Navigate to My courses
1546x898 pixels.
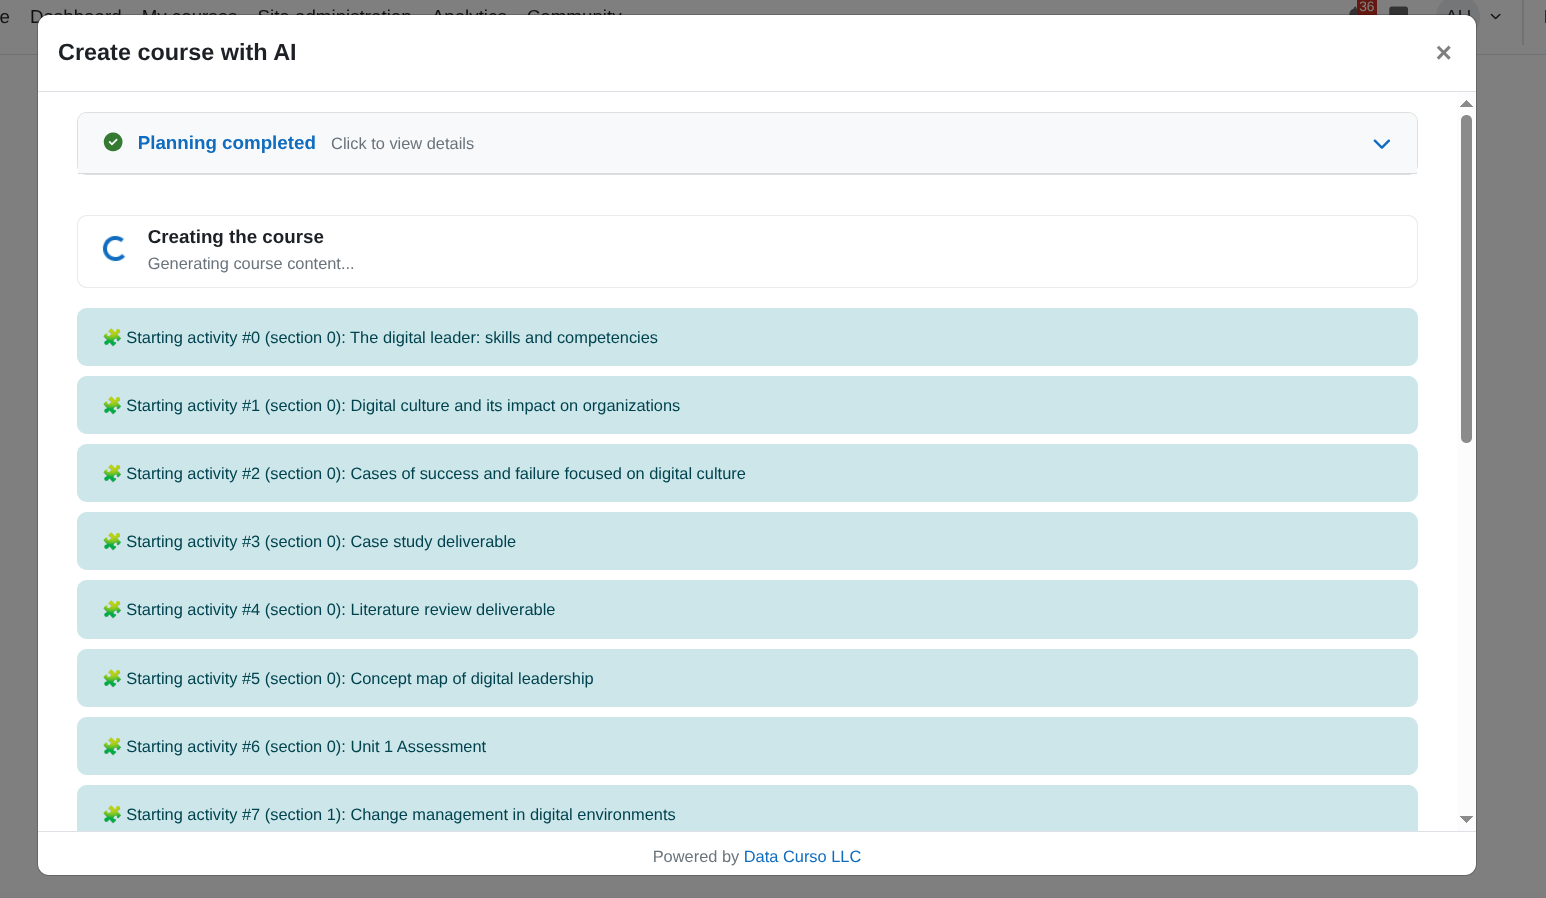(x=189, y=15)
